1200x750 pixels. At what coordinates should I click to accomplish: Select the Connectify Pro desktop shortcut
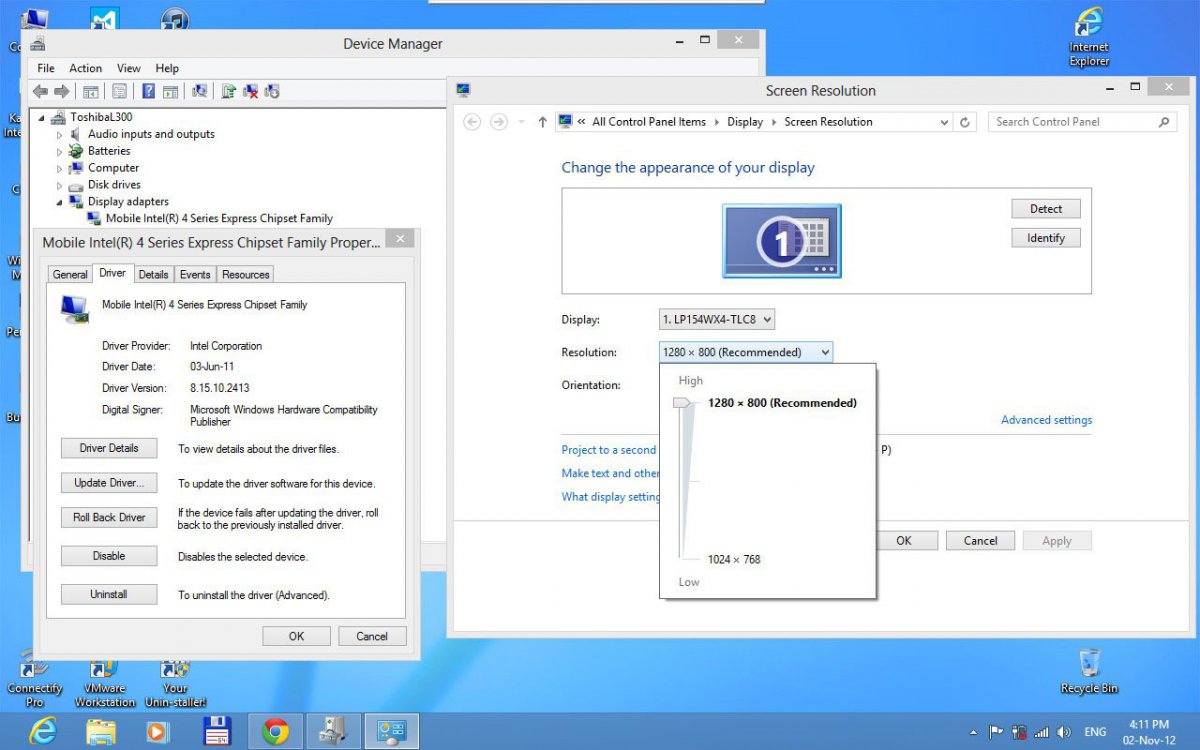[35, 680]
